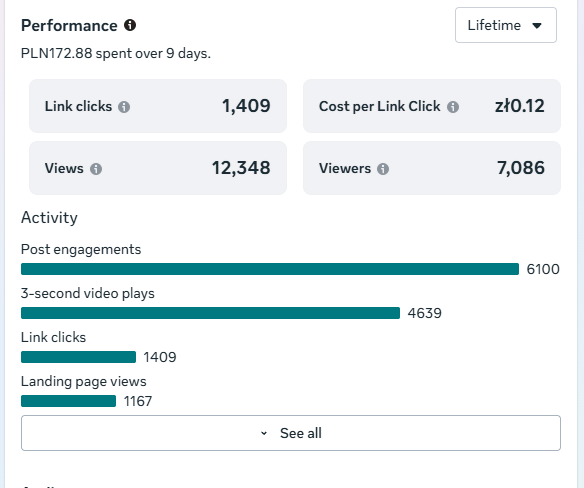Select the Views 12,348 card
The image size is (584, 488).
pos(158,168)
